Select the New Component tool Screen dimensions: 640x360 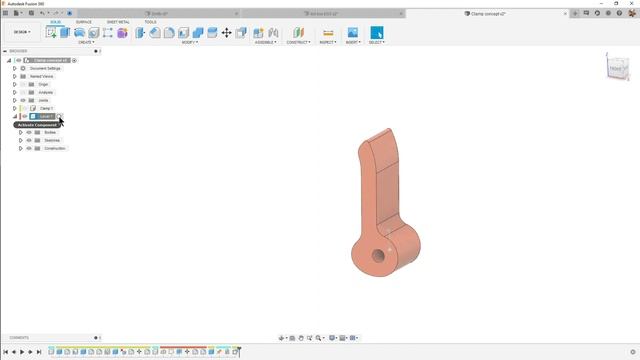coord(258,33)
